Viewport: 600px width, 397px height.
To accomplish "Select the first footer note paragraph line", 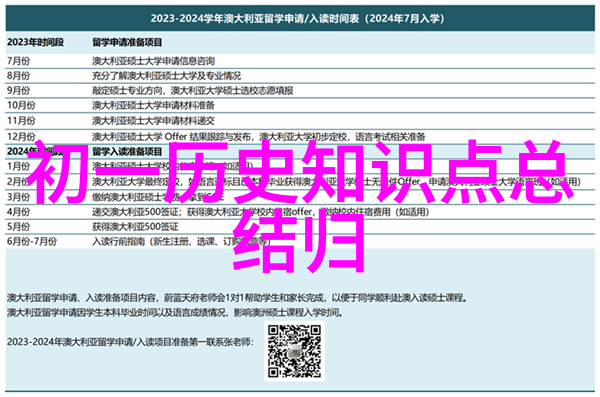I will pos(236,297).
